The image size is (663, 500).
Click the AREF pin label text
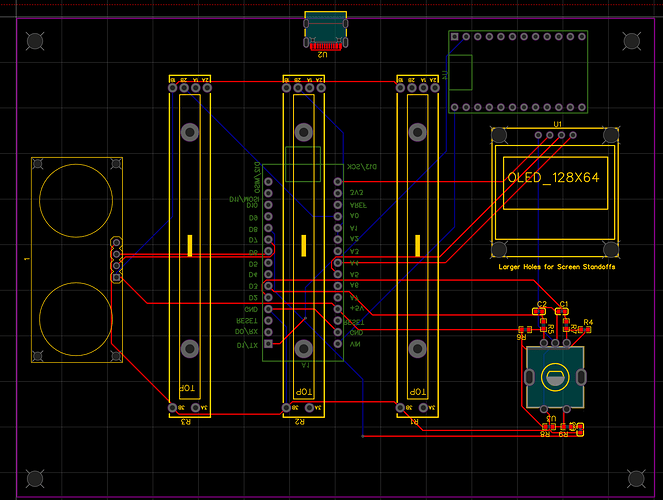pyautogui.click(x=358, y=205)
